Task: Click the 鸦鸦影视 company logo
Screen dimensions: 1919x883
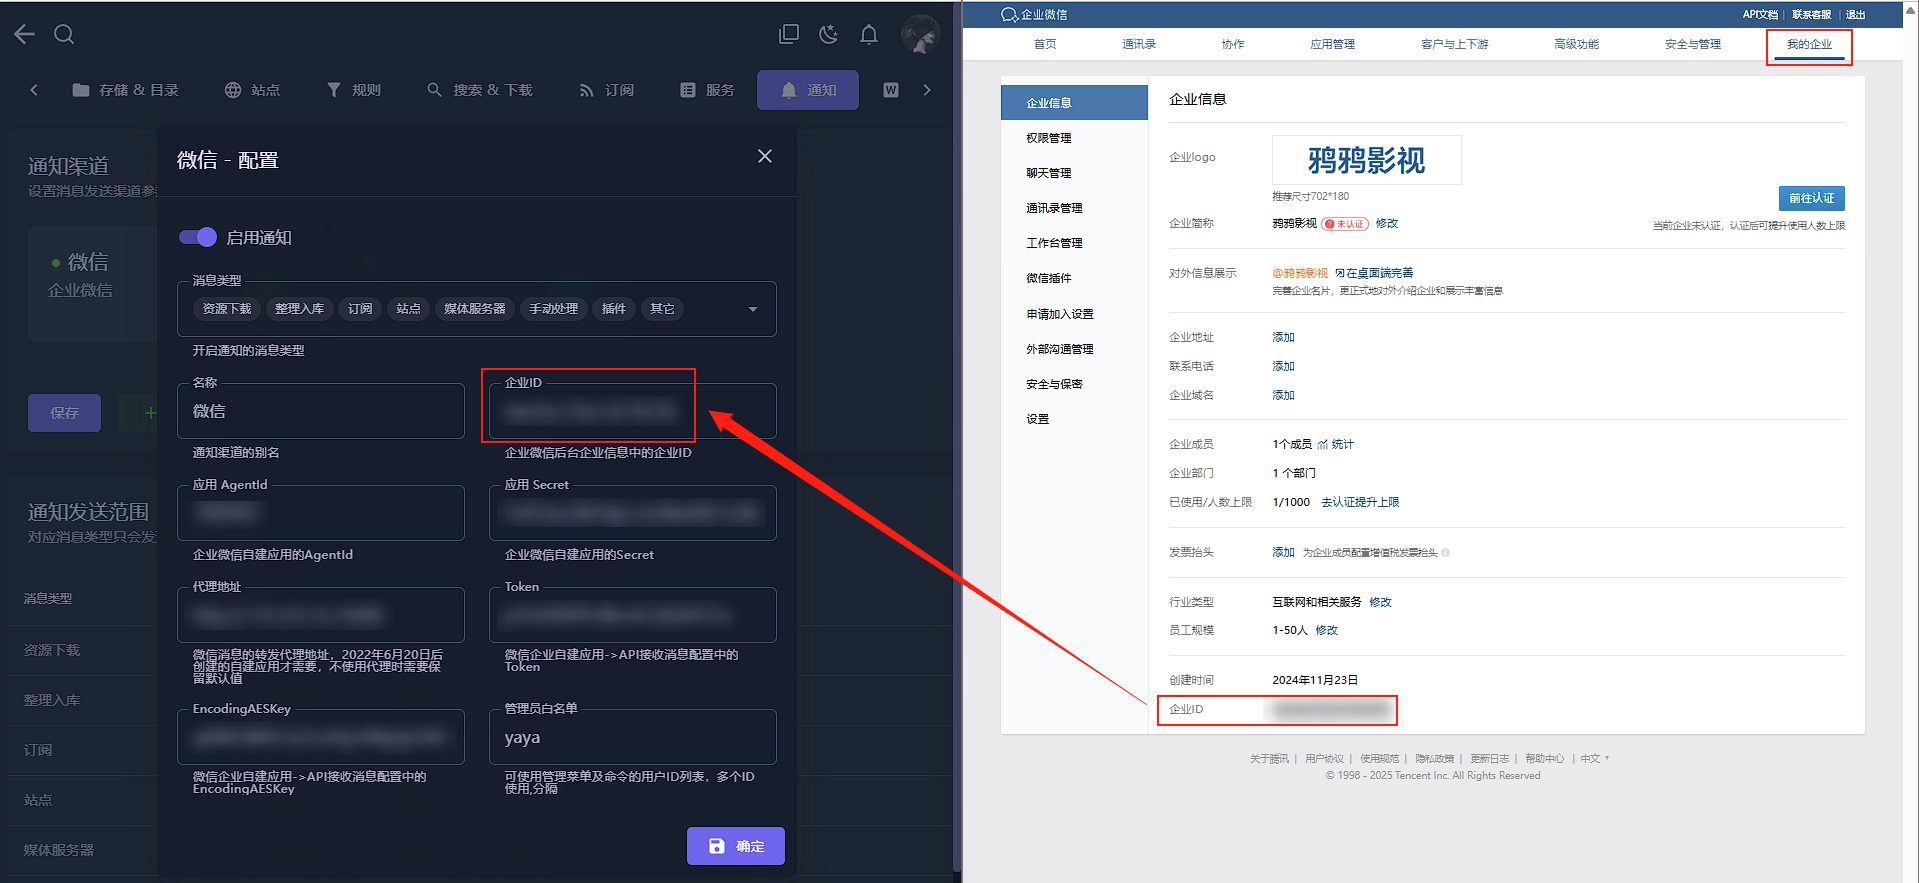Action: tap(1366, 160)
